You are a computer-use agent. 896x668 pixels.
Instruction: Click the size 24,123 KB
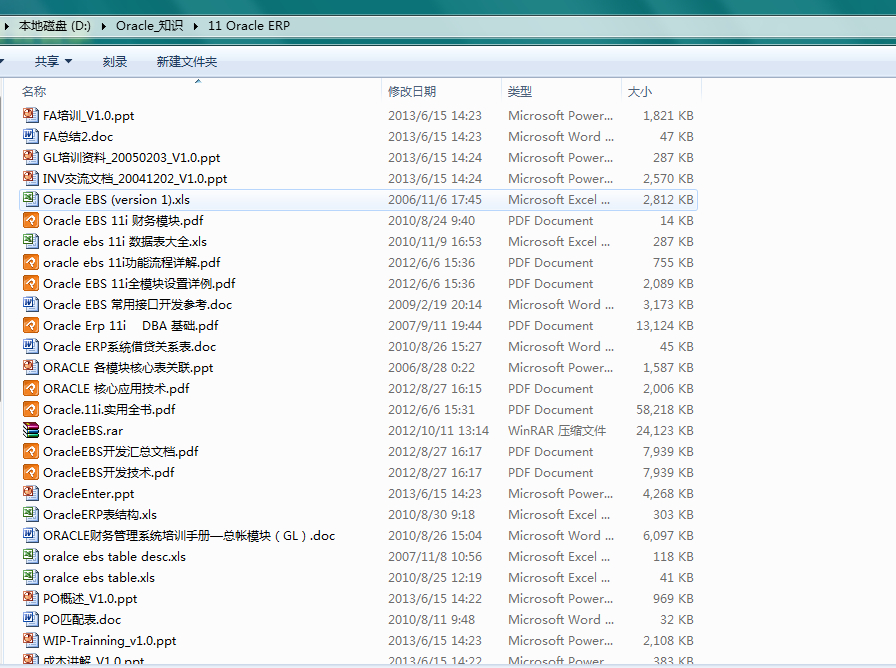click(665, 430)
